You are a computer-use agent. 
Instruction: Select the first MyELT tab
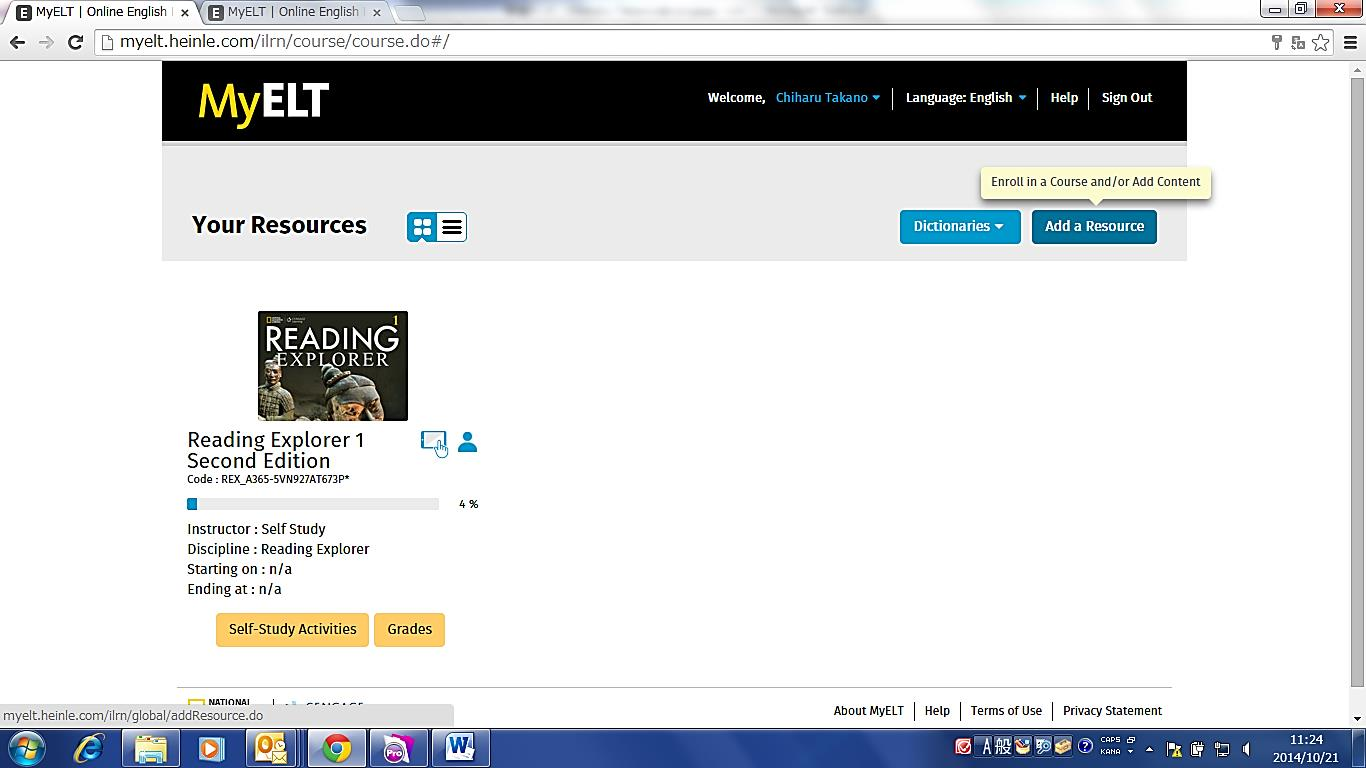tap(100, 12)
